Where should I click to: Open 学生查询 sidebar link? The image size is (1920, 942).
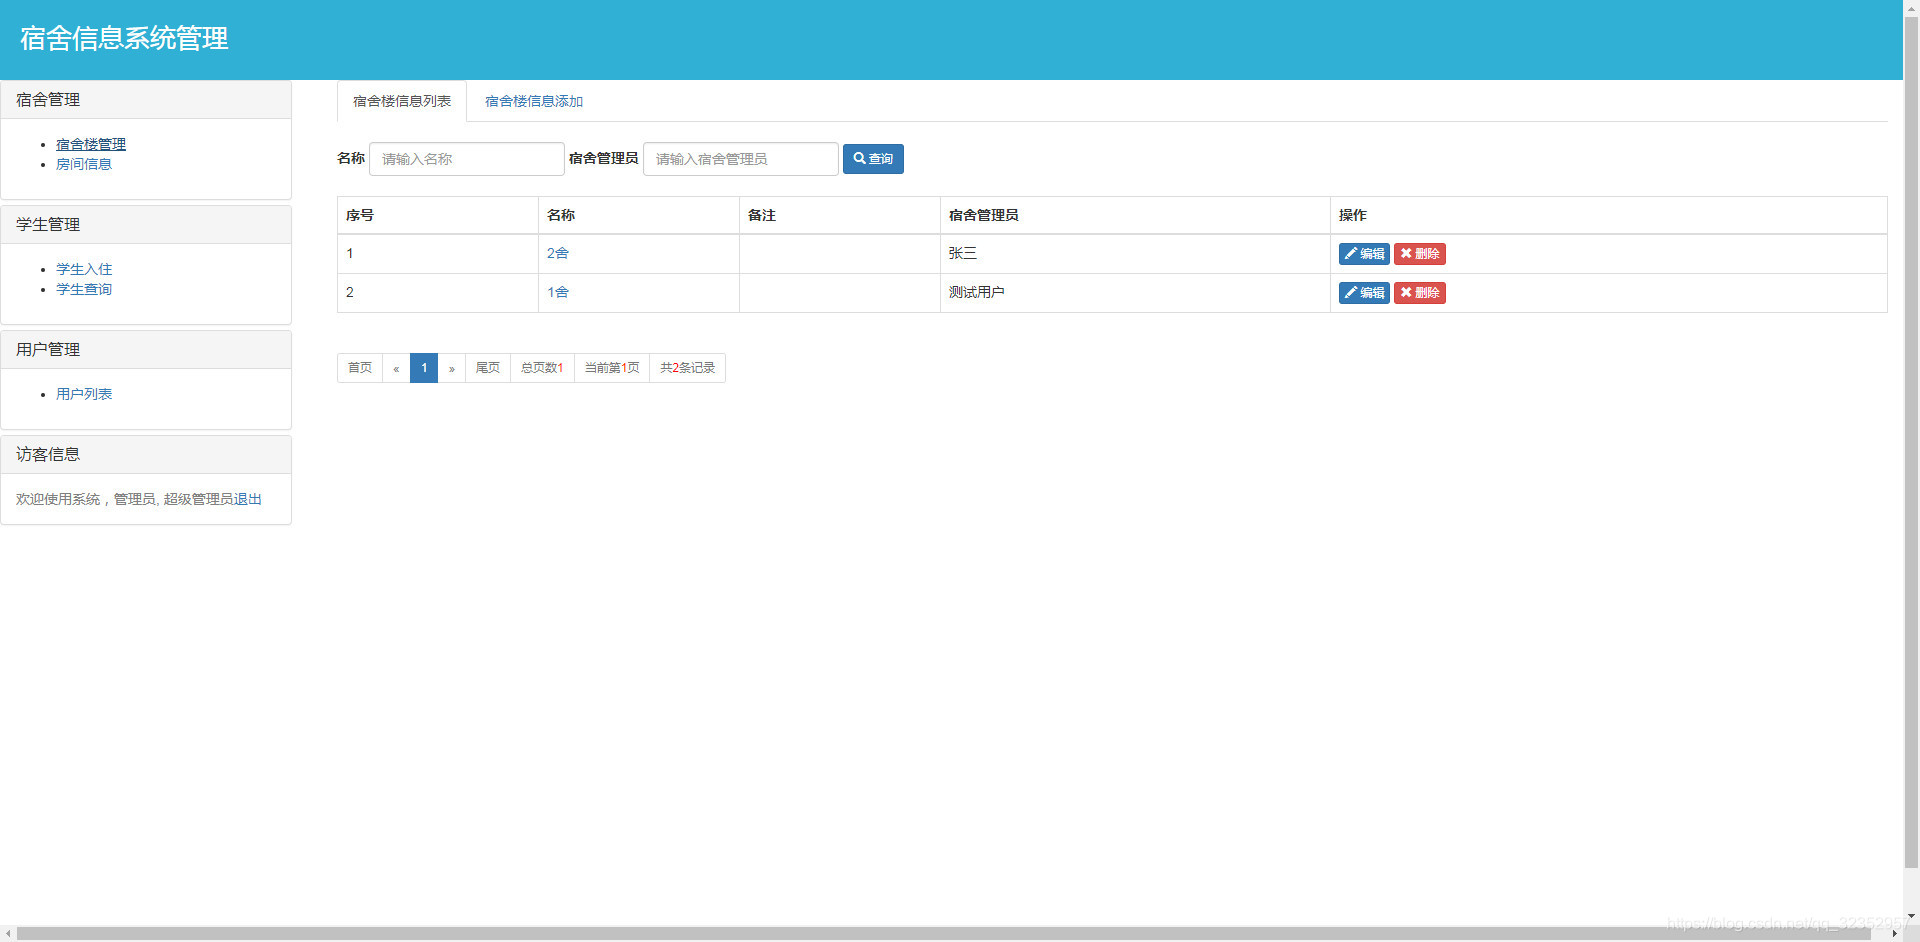[84, 289]
